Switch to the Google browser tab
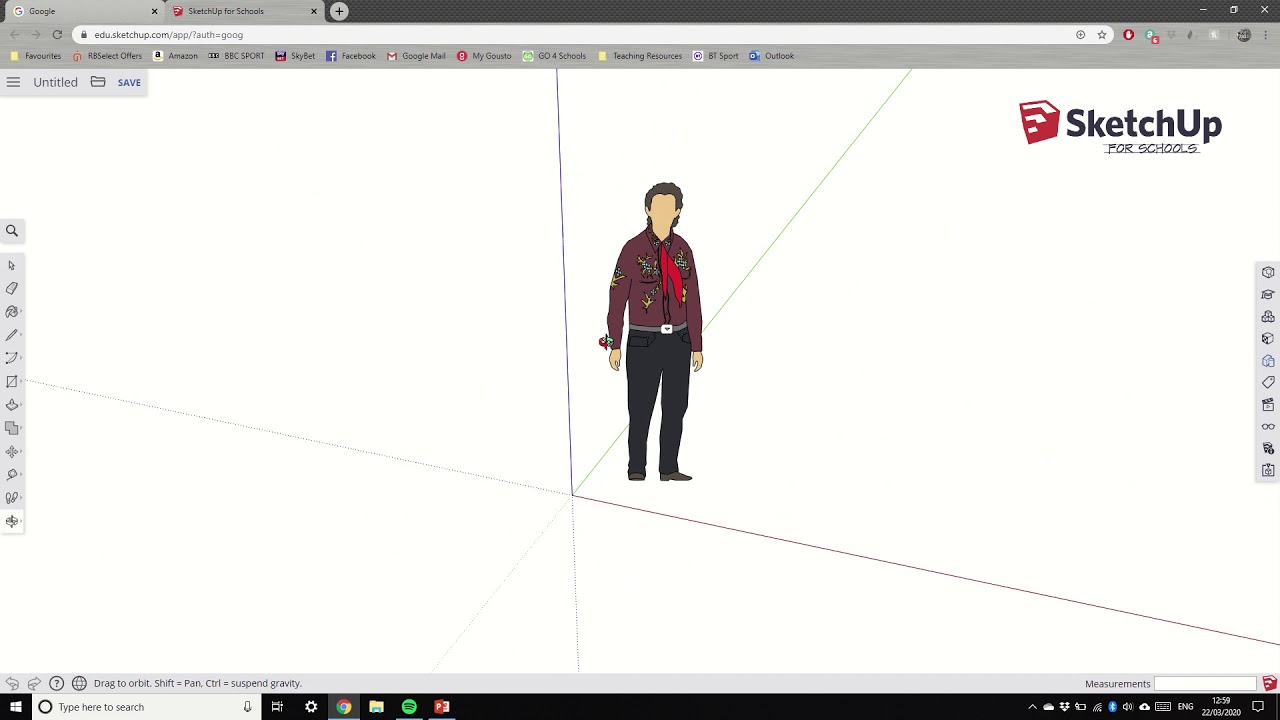 point(82,11)
